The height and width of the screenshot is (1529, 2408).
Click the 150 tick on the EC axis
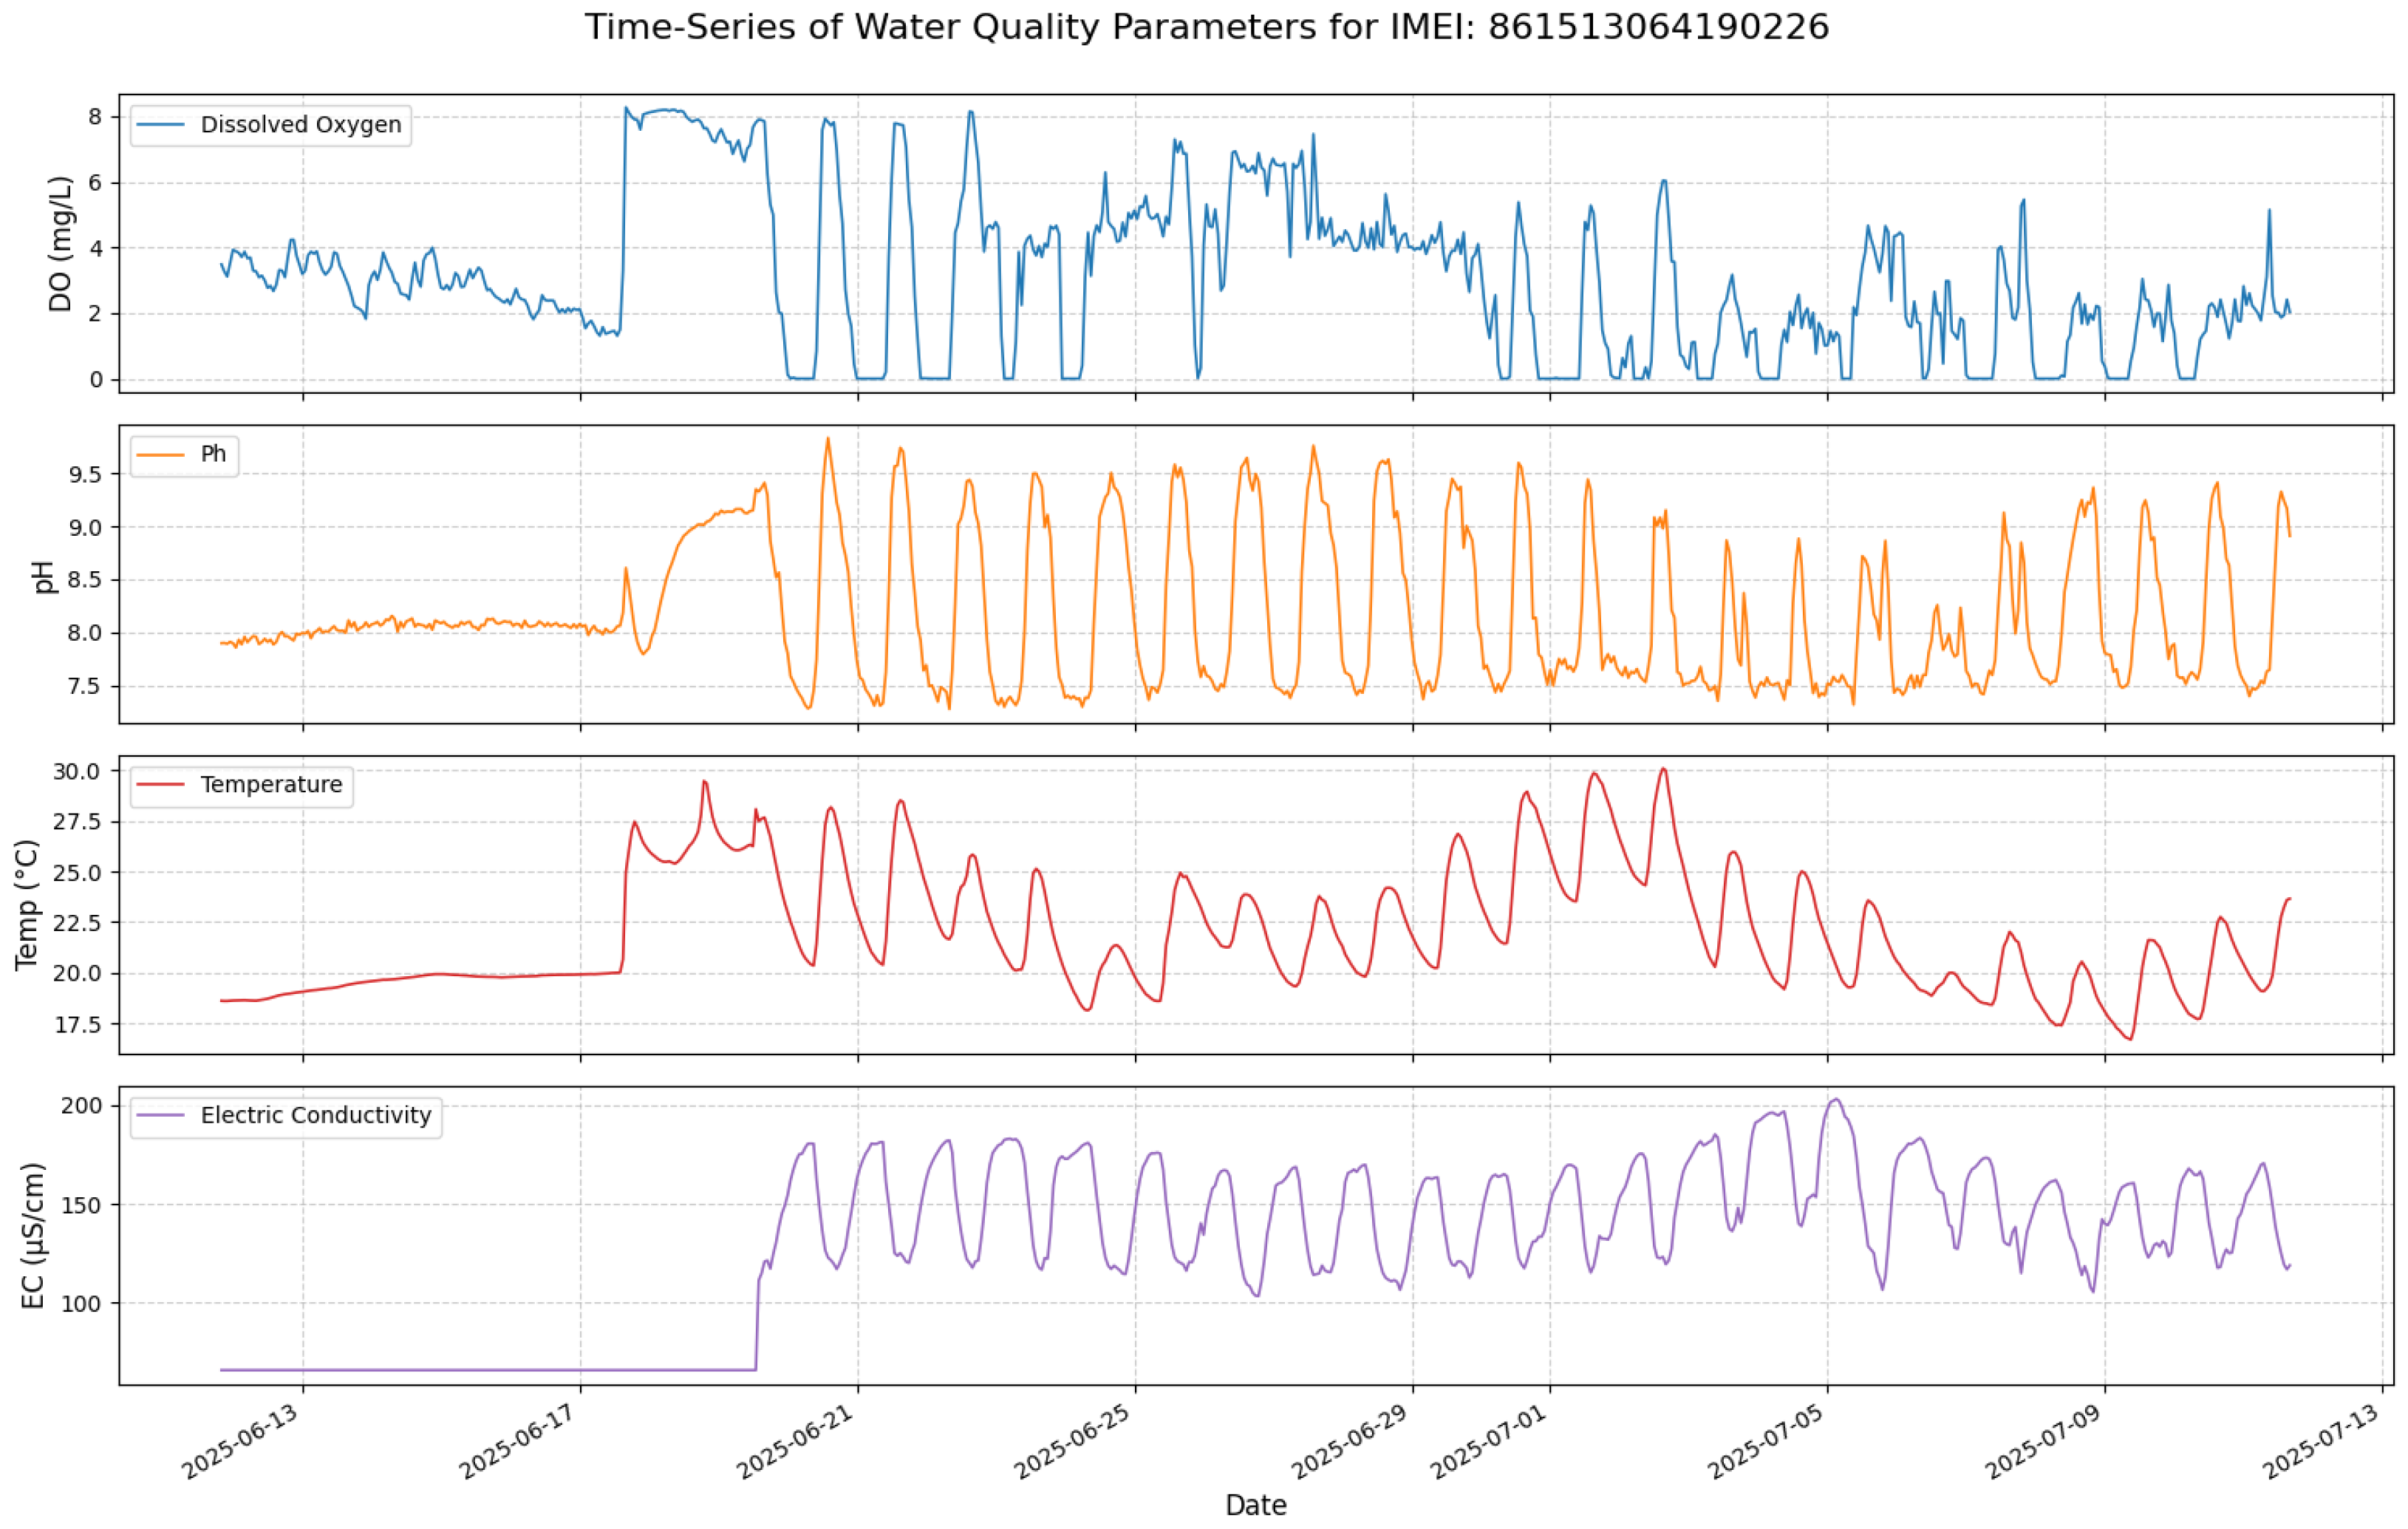point(82,1205)
